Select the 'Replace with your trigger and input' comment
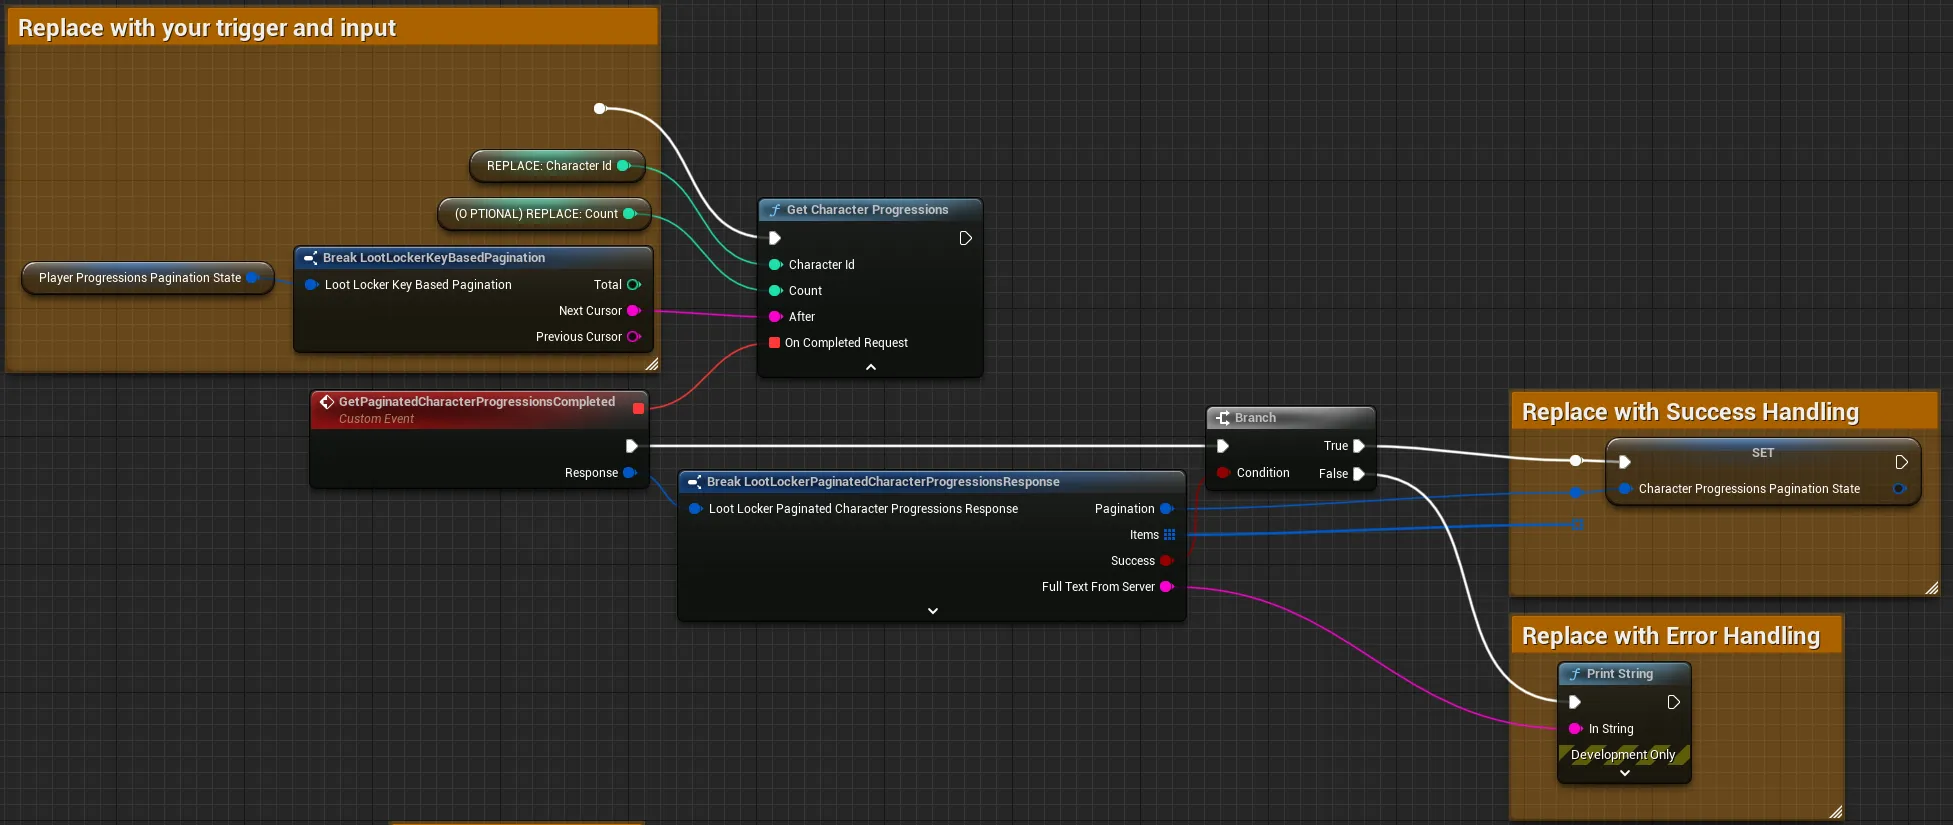Viewport: 1953px width, 825px height. (x=207, y=28)
